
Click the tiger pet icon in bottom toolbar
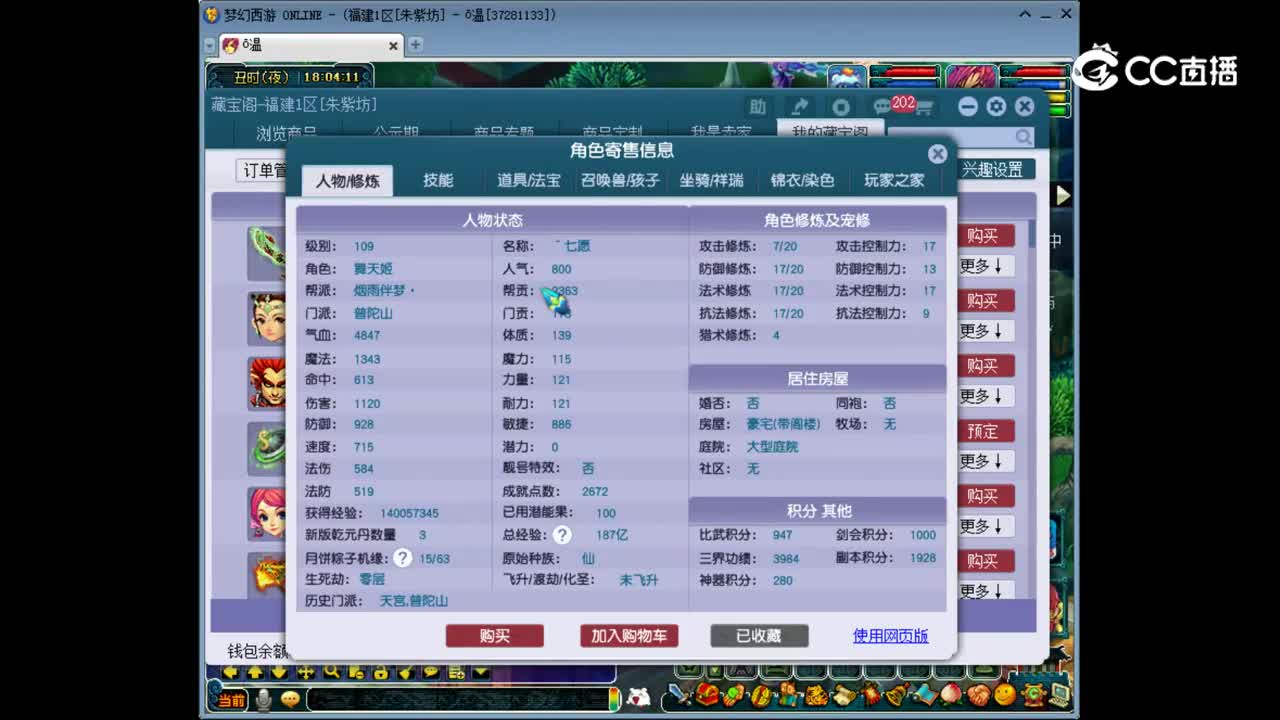tap(817, 695)
